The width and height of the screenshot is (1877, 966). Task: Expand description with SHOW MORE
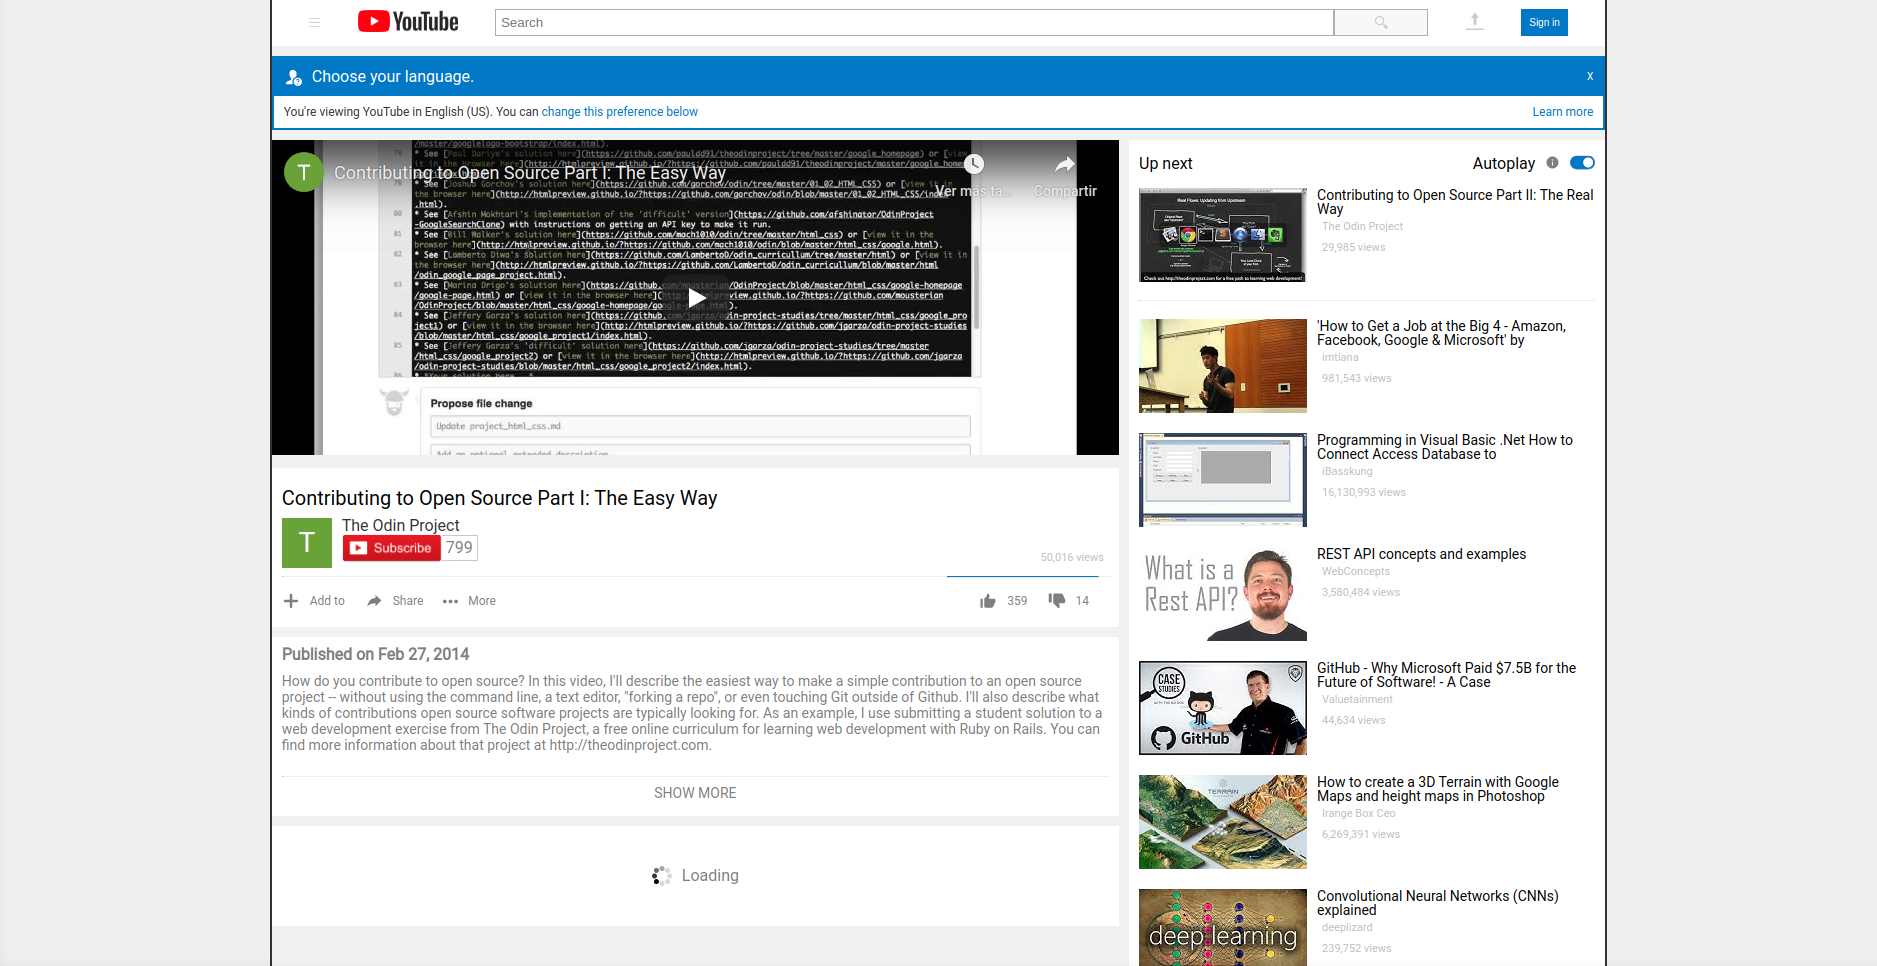pos(695,793)
